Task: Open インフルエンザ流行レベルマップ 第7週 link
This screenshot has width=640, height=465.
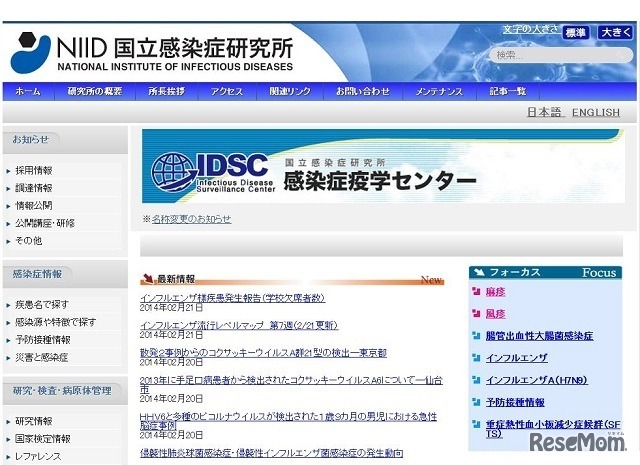Action: point(239,325)
